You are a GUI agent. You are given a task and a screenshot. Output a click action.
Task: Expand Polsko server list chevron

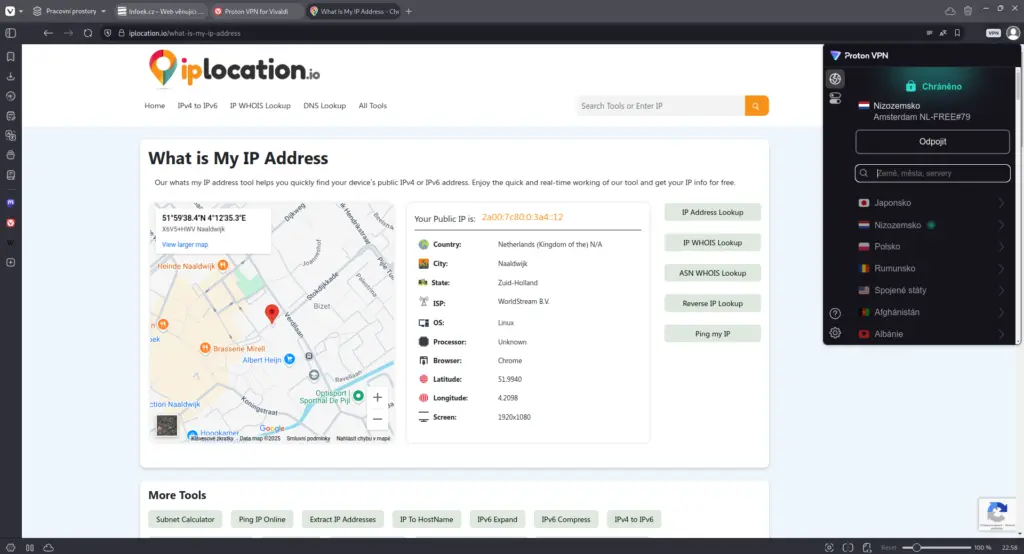(x=1001, y=247)
